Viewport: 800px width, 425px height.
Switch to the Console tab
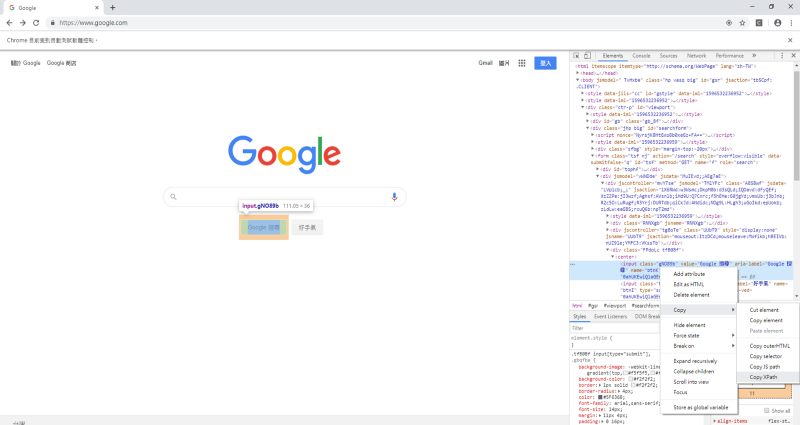(641, 56)
